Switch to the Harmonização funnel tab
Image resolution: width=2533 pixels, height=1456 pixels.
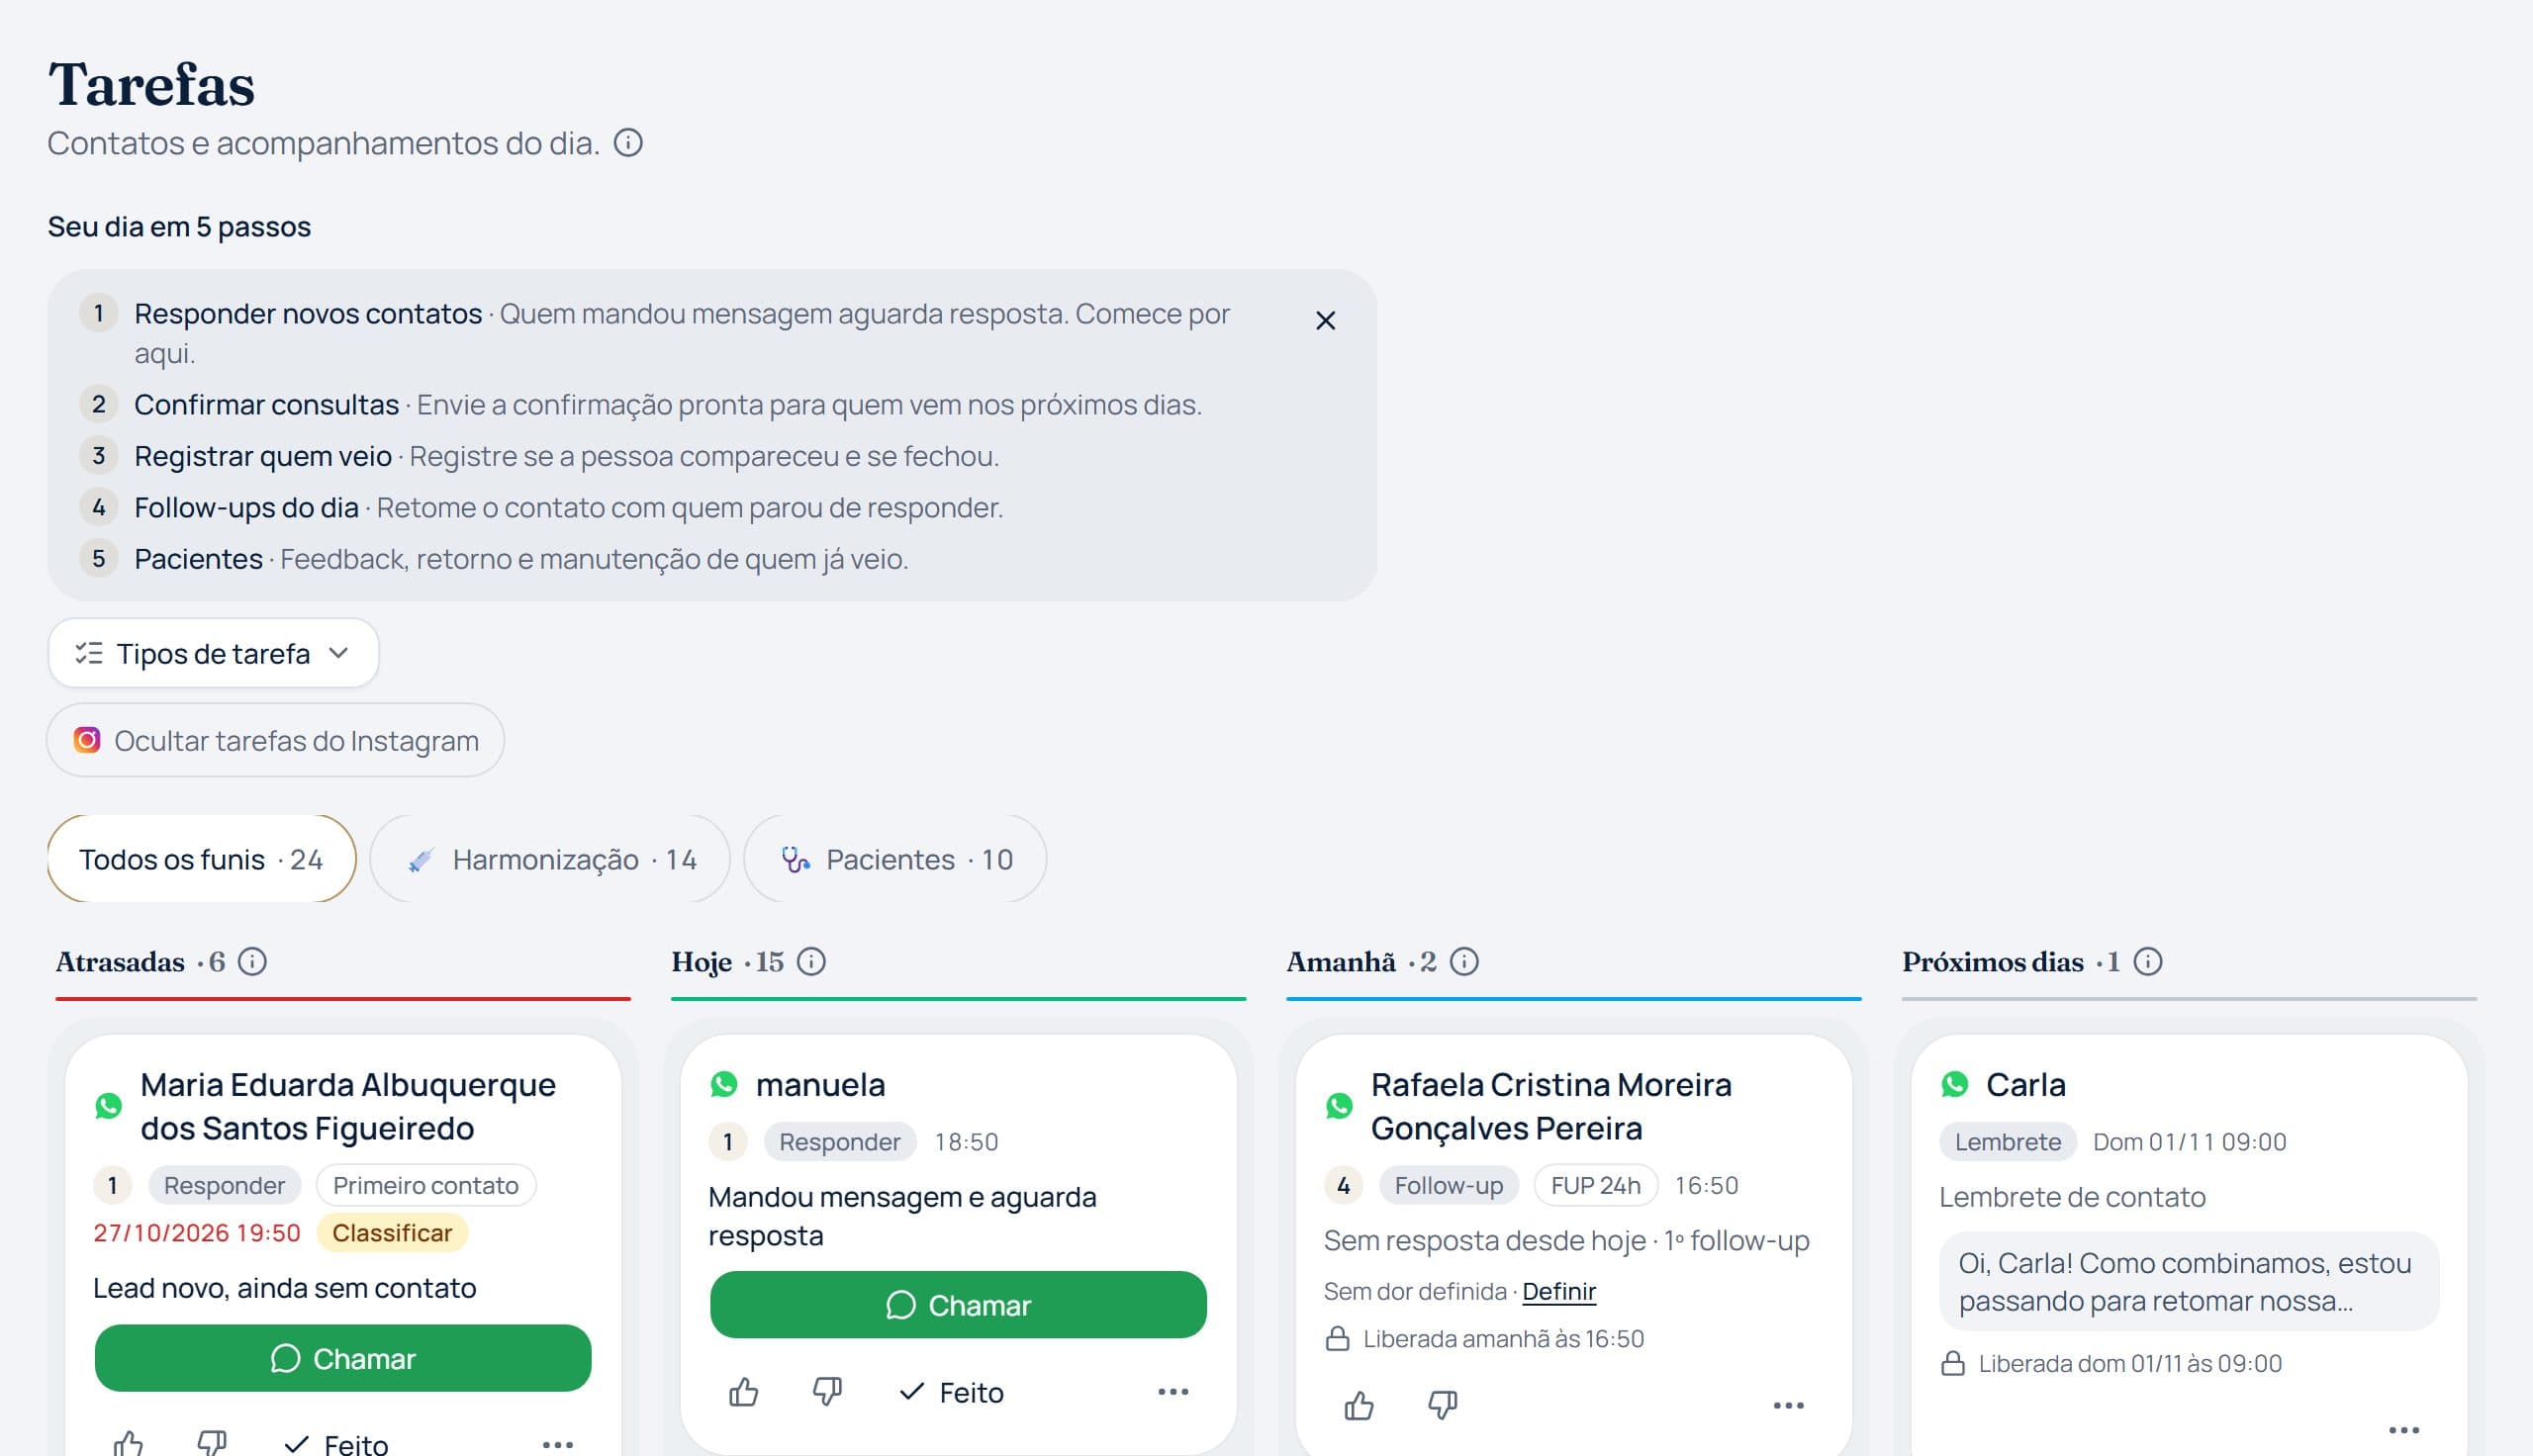[550, 859]
